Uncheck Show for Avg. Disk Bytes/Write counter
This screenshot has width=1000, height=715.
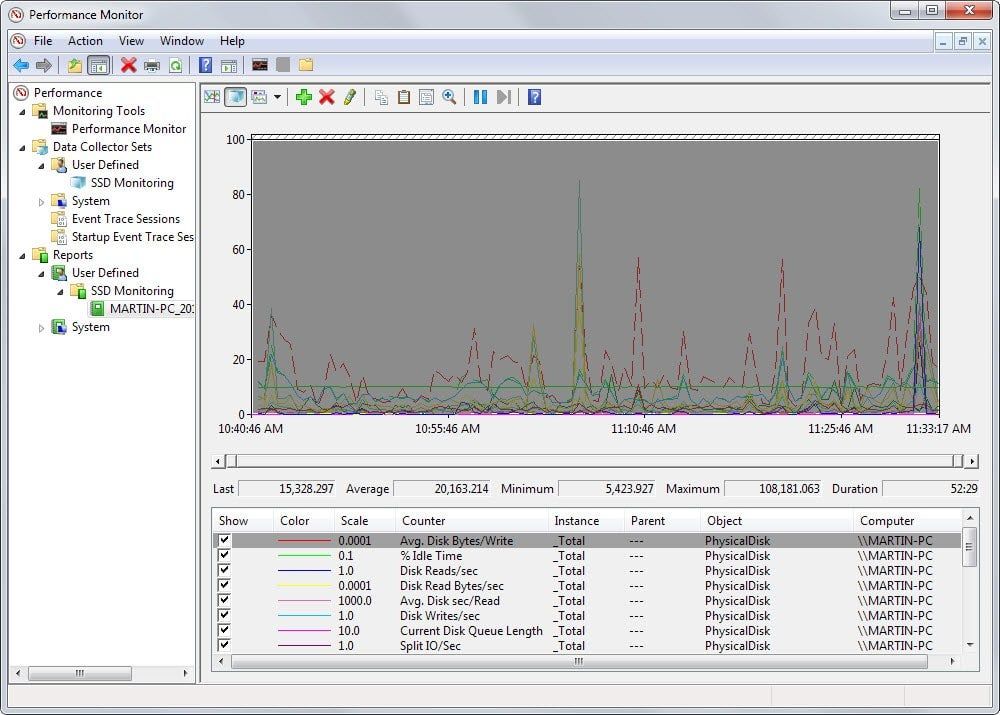click(224, 540)
